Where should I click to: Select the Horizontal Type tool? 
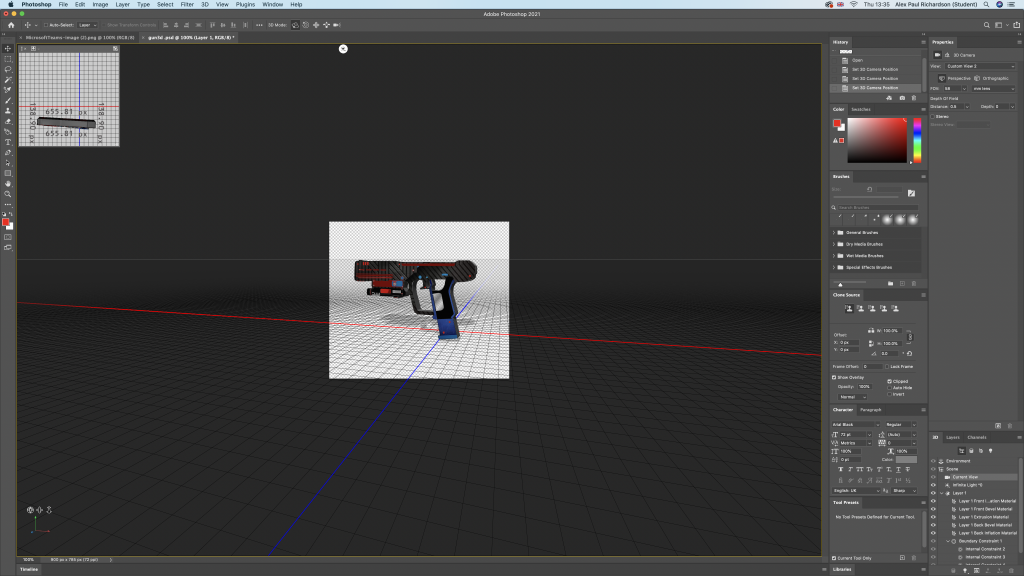click(8, 142)
